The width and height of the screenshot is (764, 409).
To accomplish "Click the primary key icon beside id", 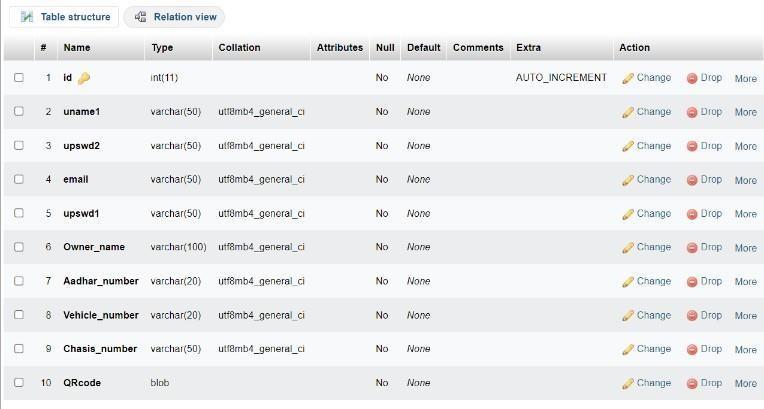I will coord(84,78).
